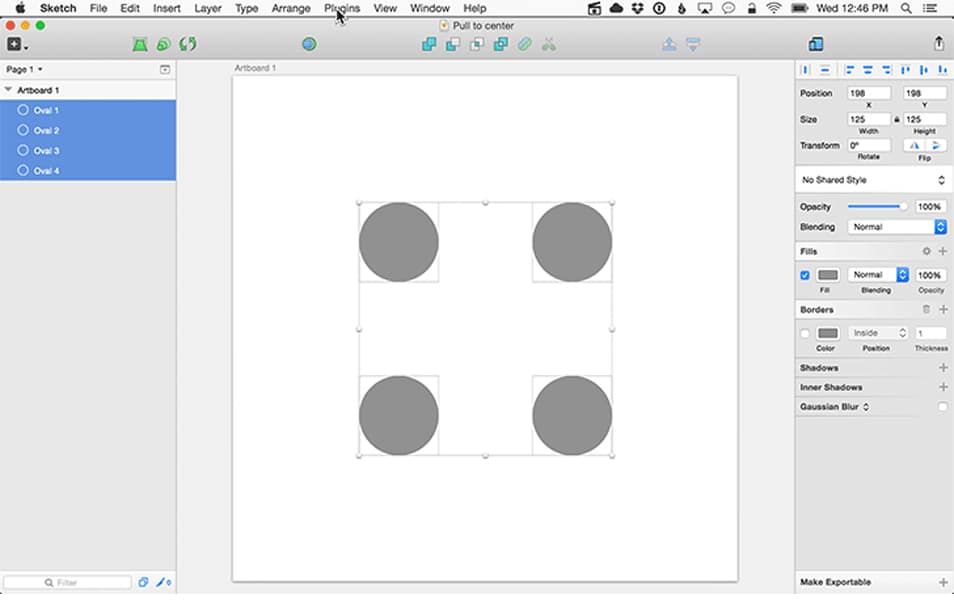Image resolution: width=954 pixels, height=600 pixels.
Task: Open Spotlight search in menu bar
Action: (906, 9)
